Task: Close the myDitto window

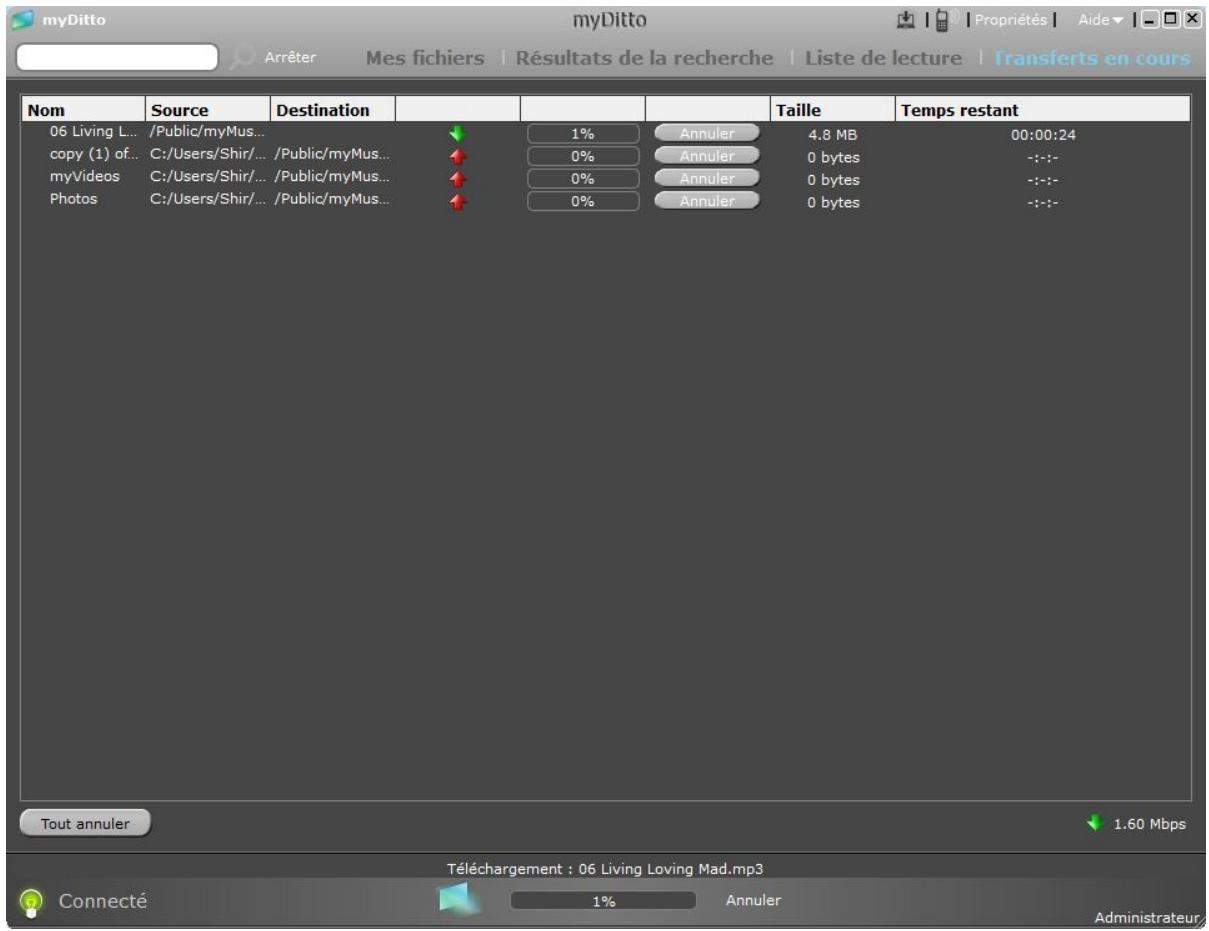Action: click(x=1194, y=20)
